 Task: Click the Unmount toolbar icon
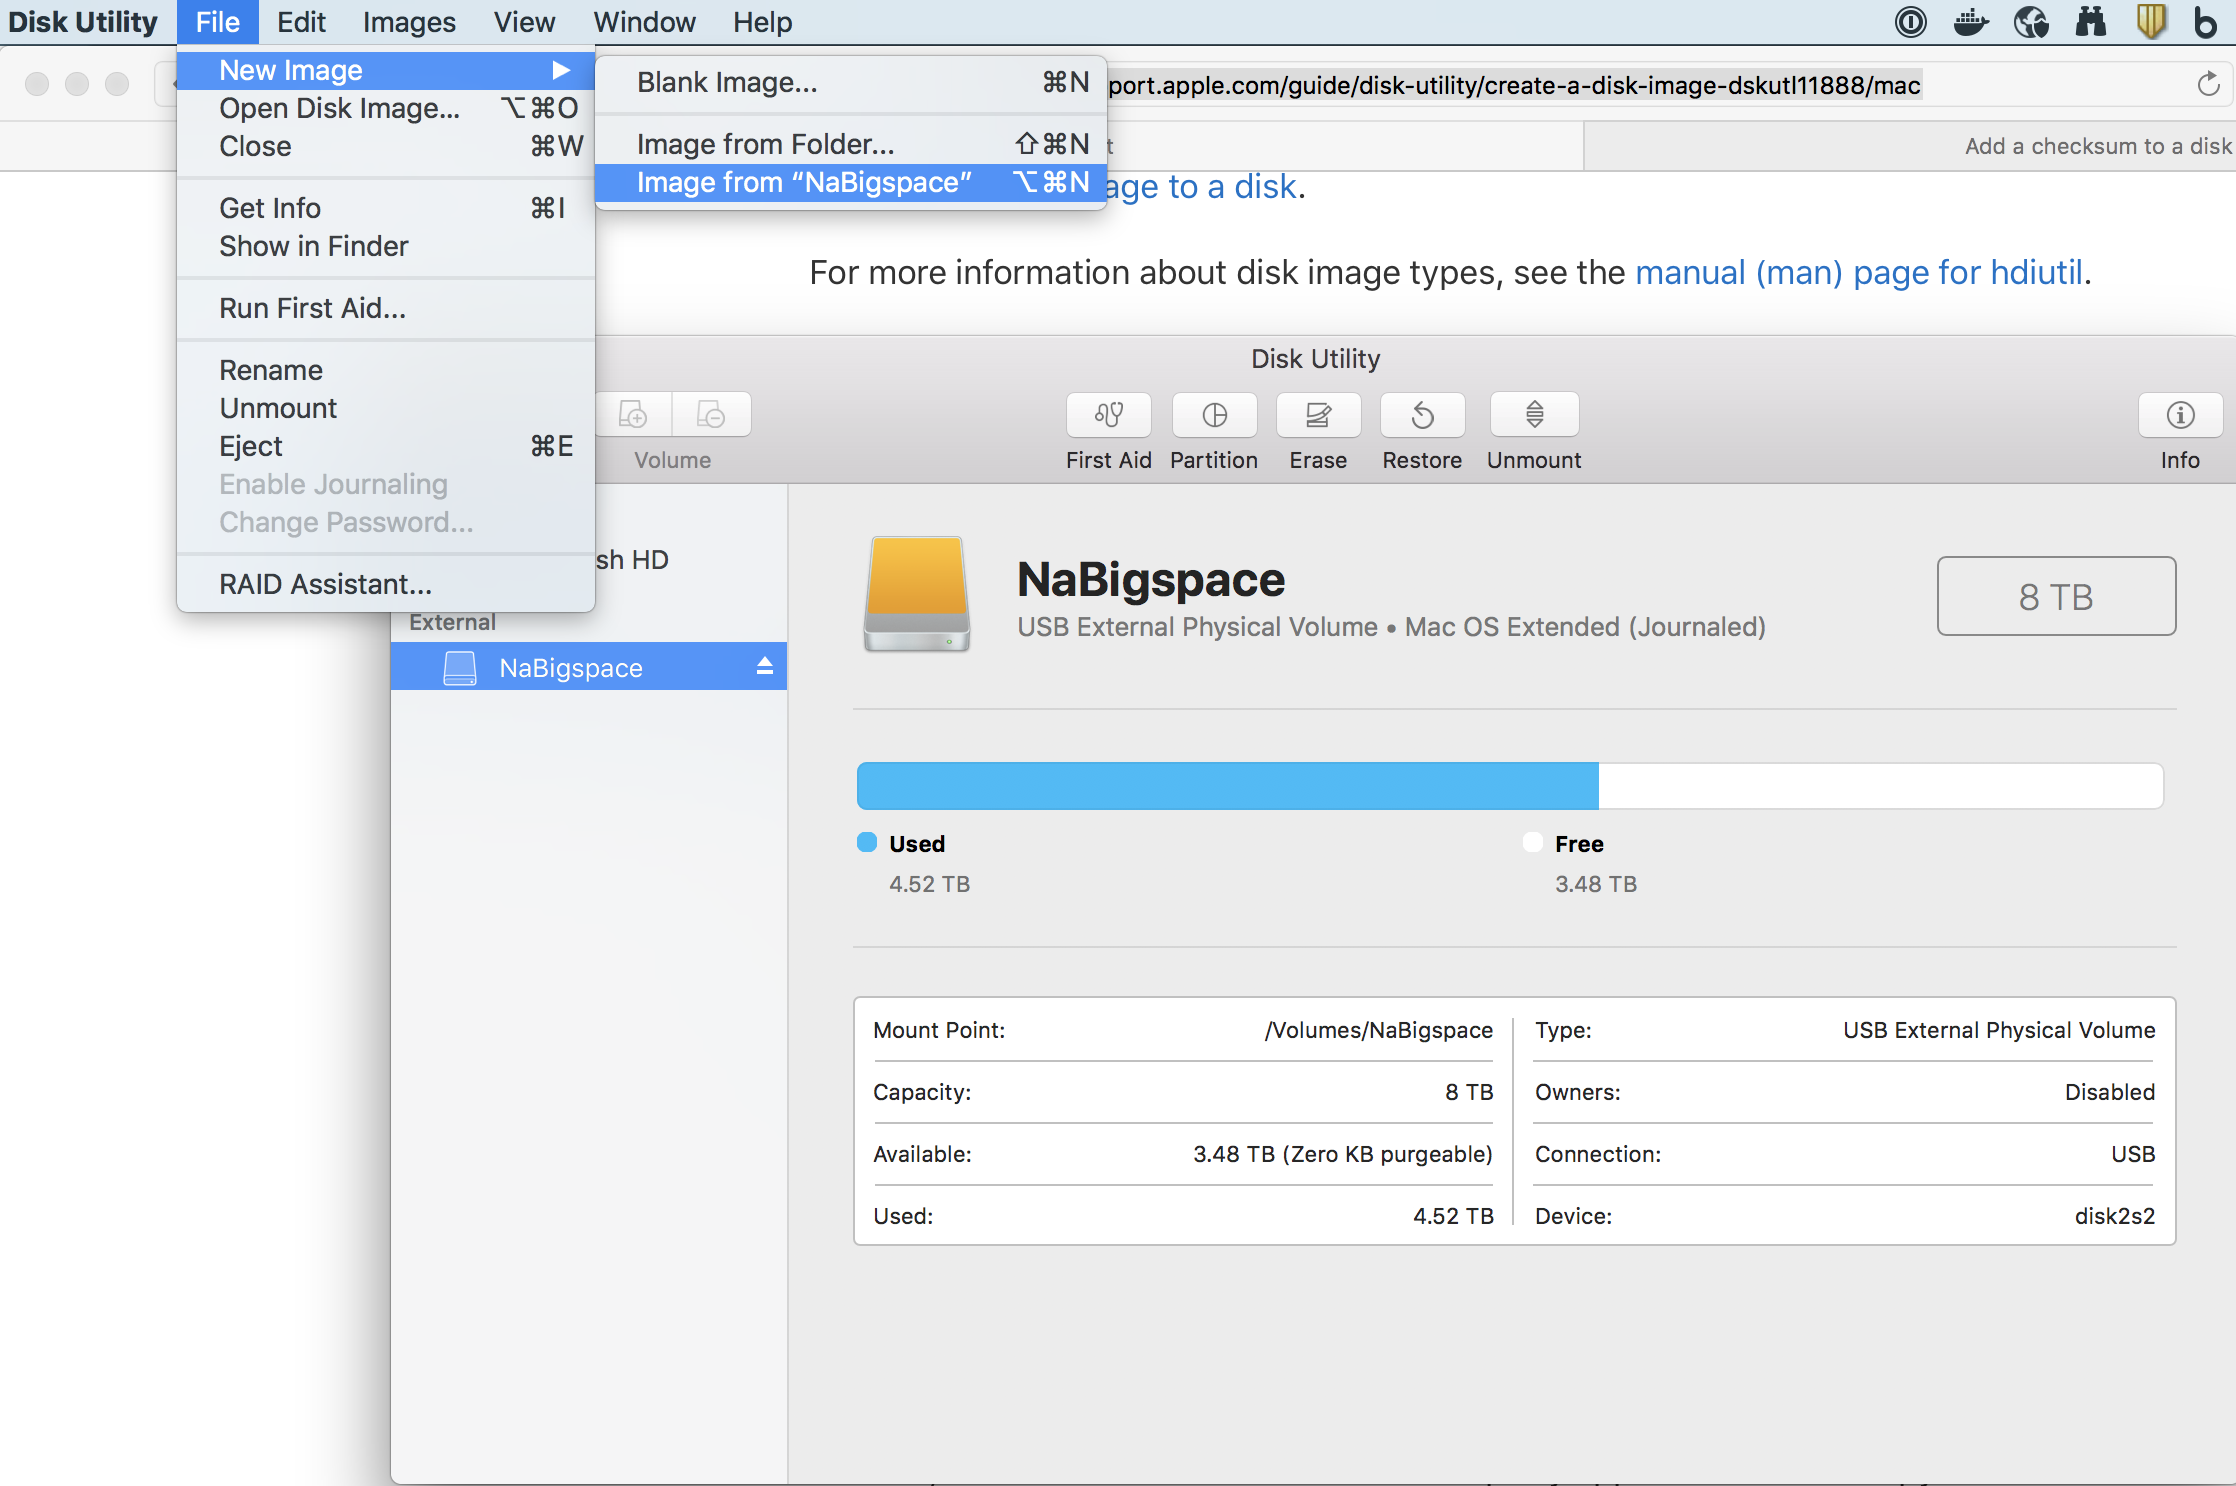click(1534, 415)
